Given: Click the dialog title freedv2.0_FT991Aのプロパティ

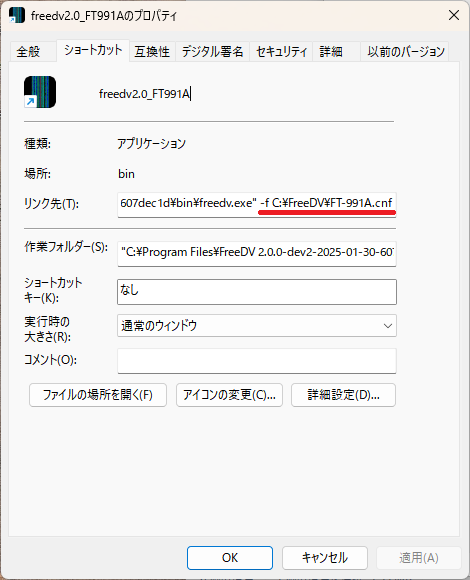Looking at the screenshot, I should pos(104,16).
